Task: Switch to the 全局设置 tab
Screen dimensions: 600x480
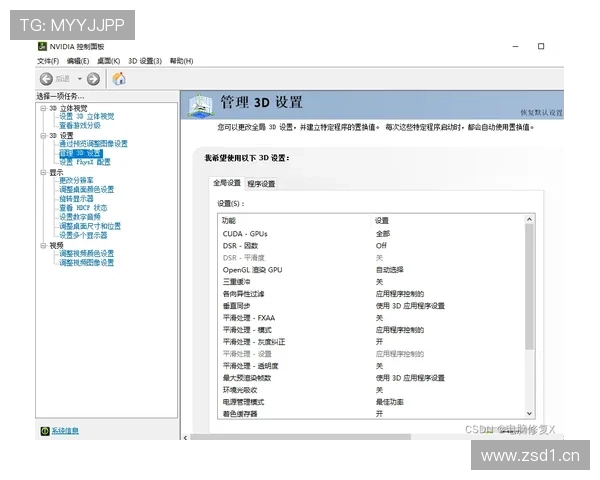Action: 227,183
